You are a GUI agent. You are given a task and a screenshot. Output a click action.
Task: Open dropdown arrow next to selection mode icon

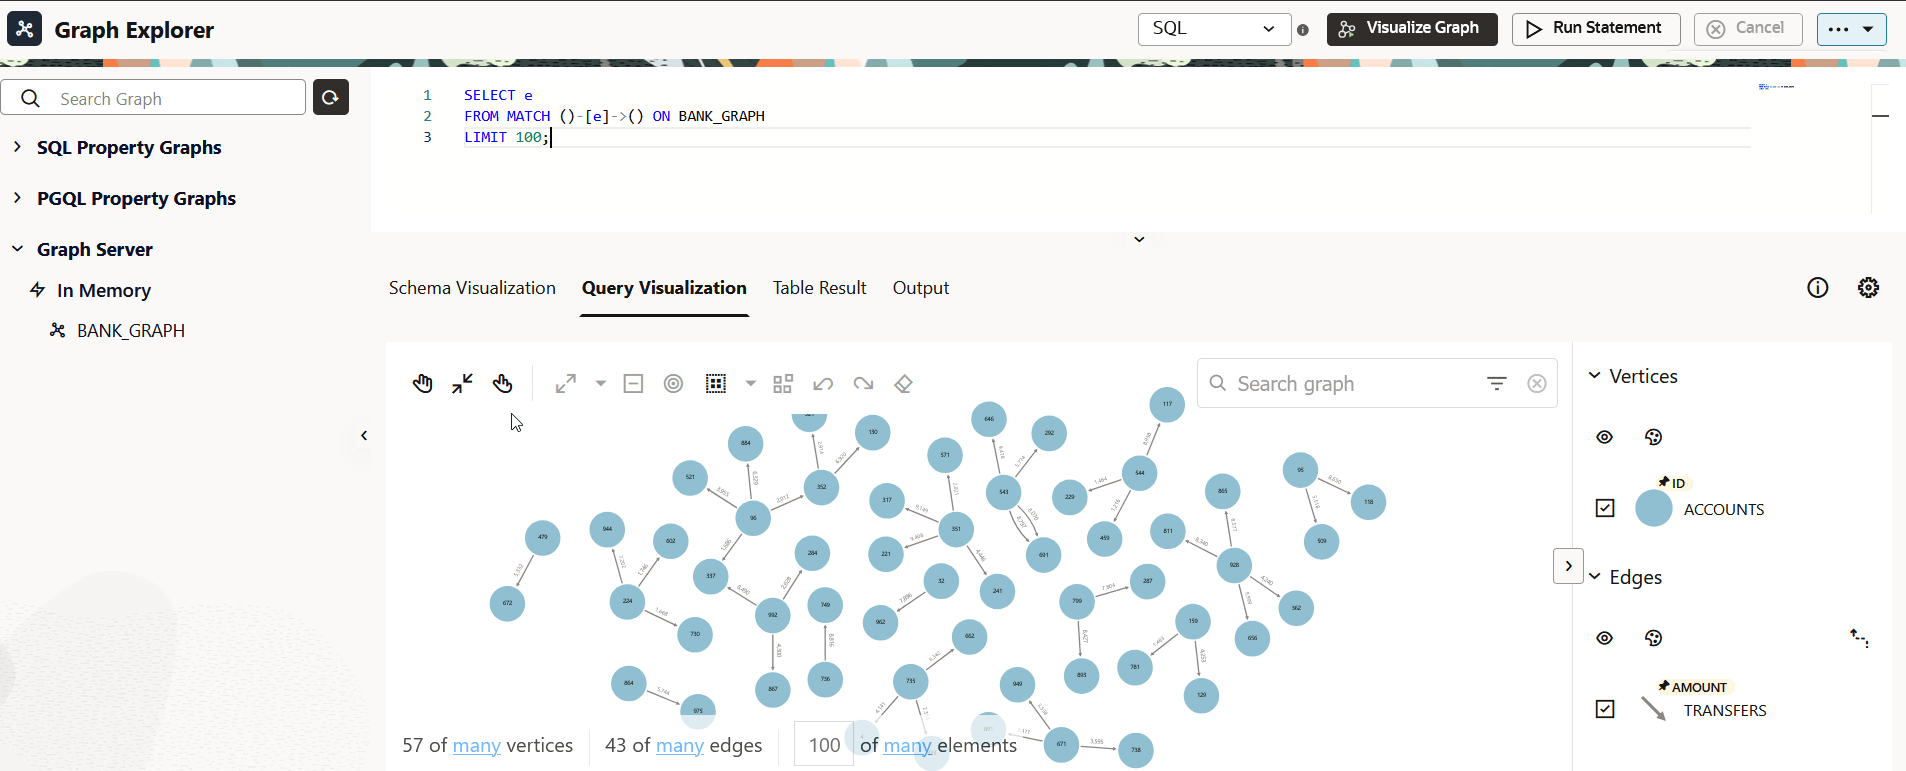(750, 384)
